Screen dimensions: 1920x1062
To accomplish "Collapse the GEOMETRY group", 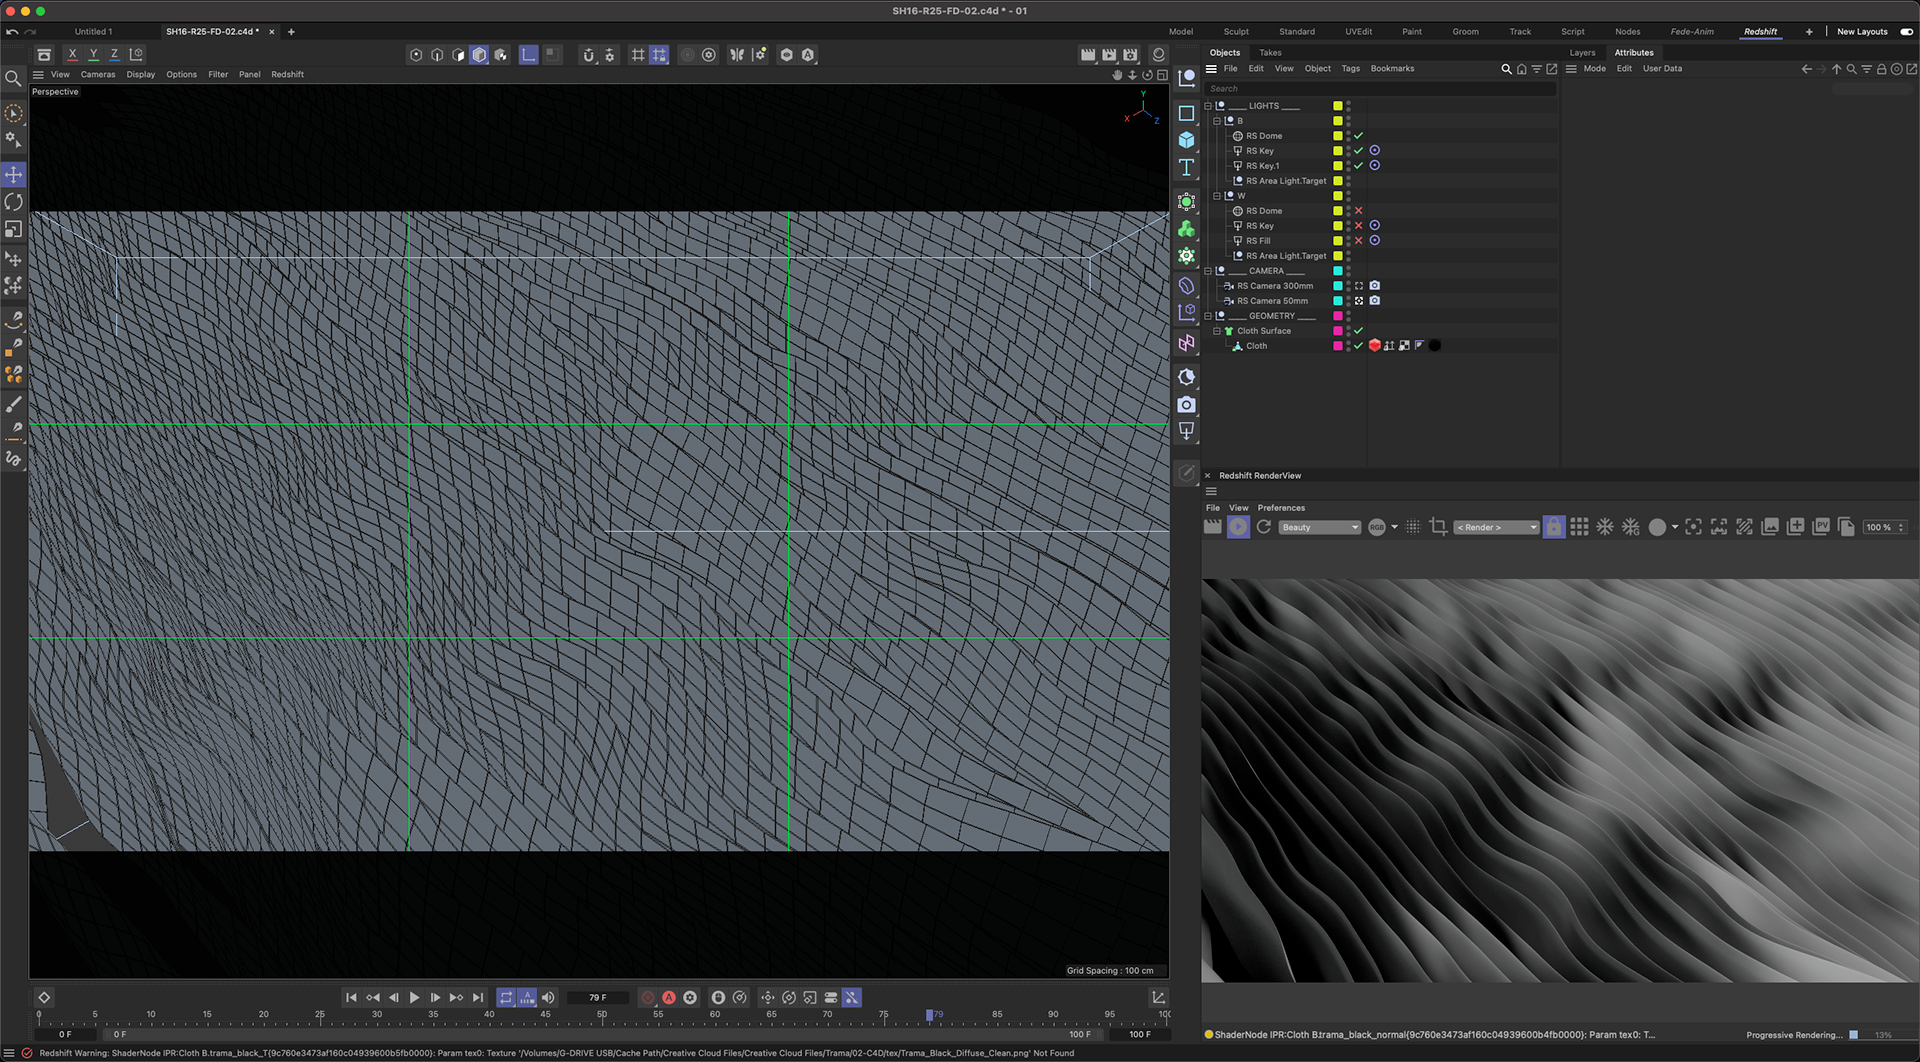I will [x=1207, y=316].
